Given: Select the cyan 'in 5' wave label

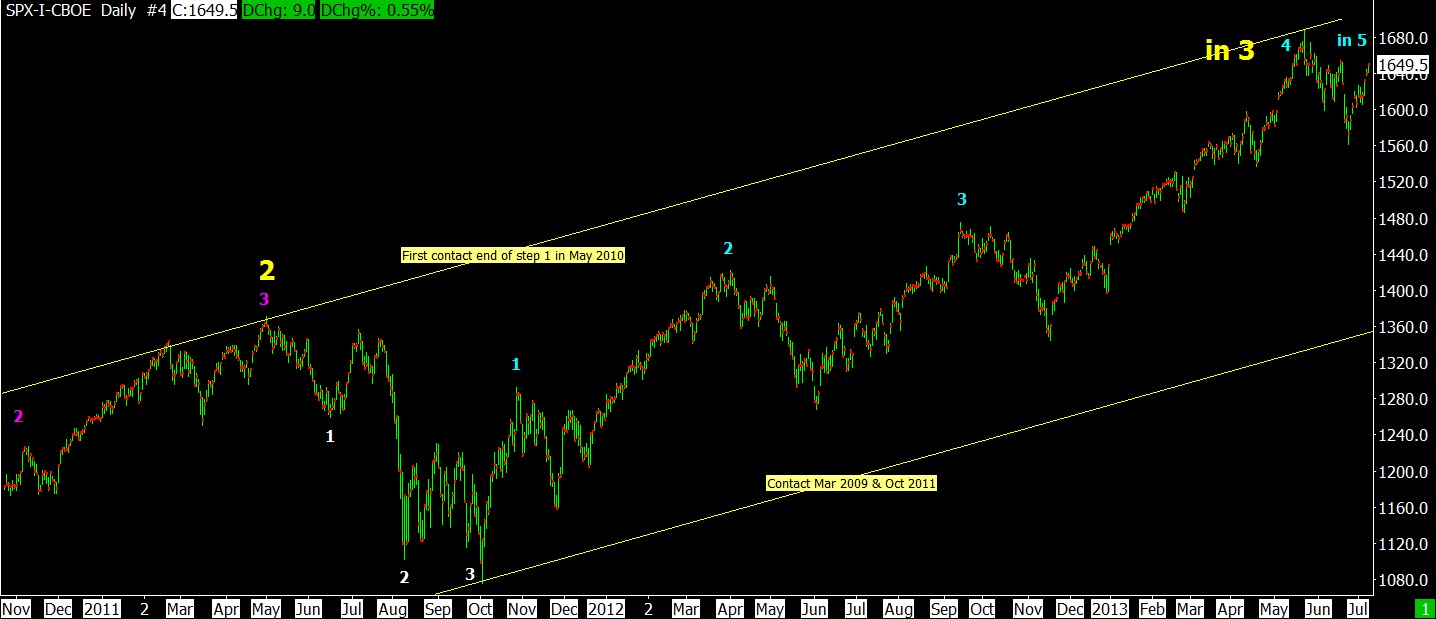Looking at the screenshot, I should tap(1351, 40).
